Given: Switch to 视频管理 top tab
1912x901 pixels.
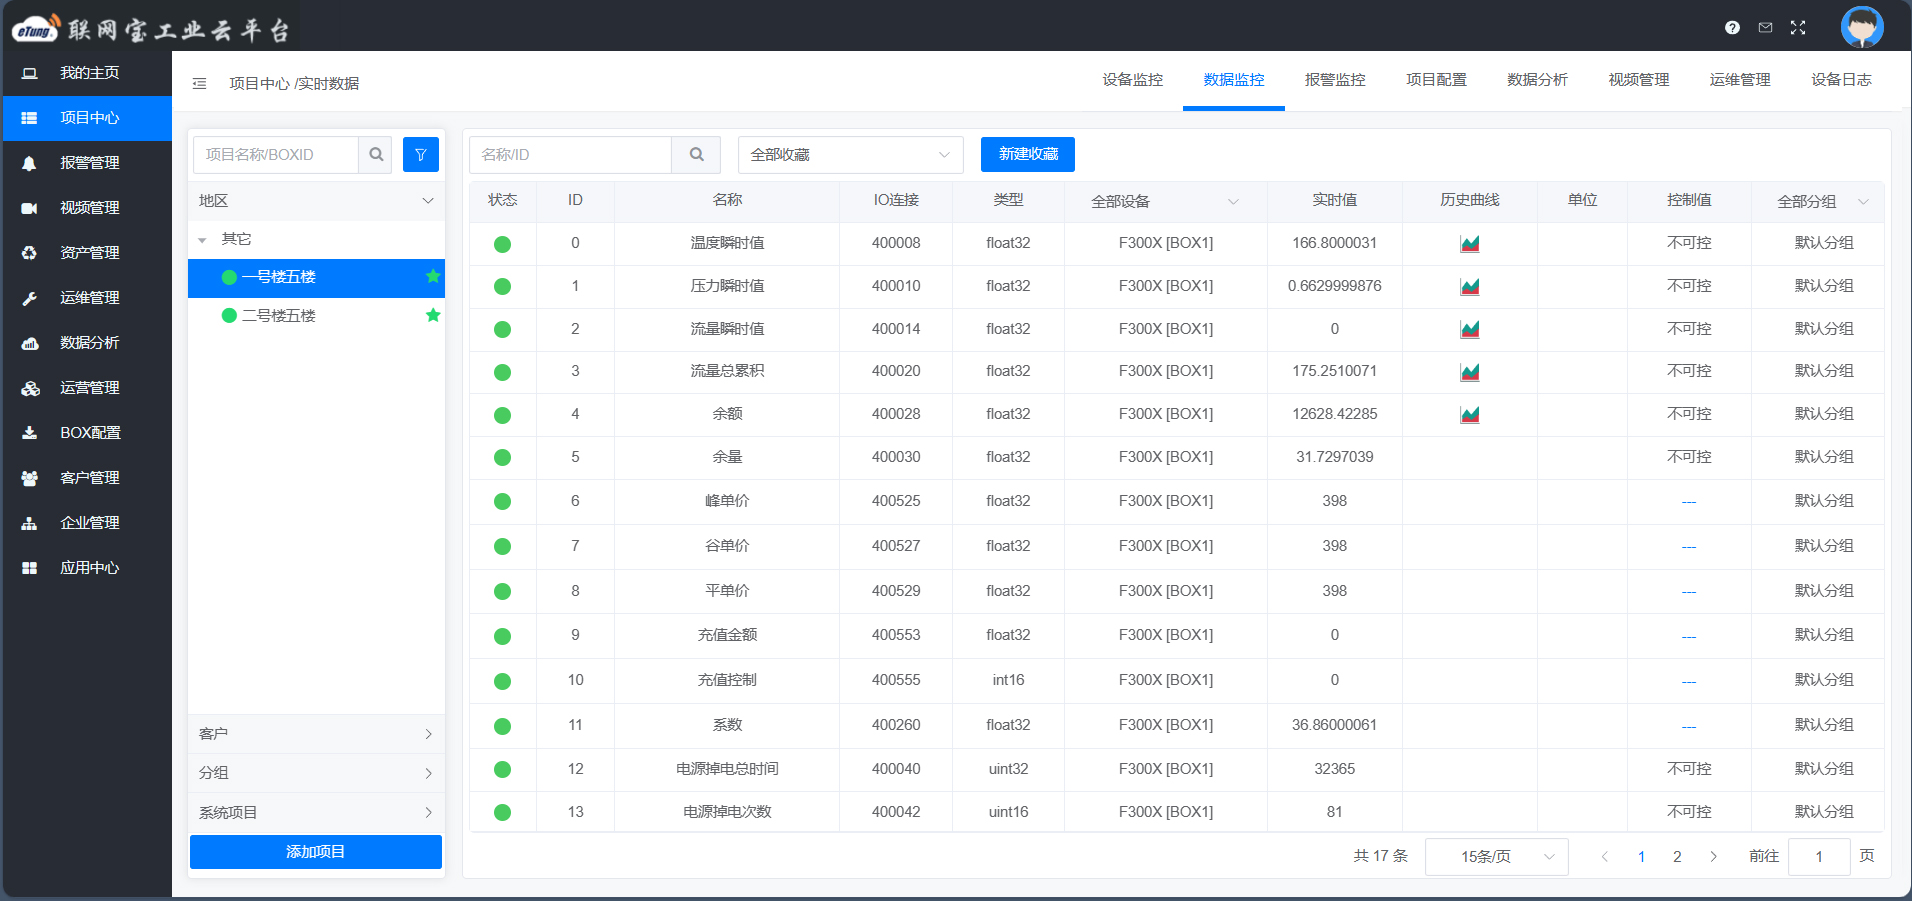Looking at the screenshot, I should tap(1638, 80).
